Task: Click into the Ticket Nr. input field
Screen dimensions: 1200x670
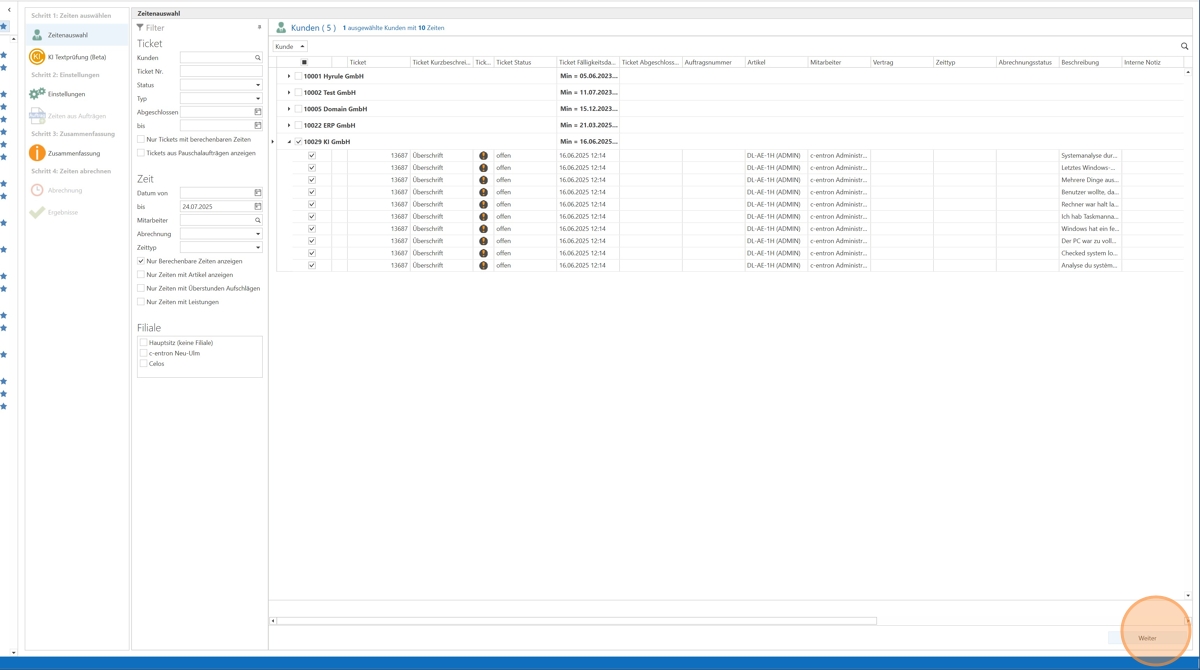Action: tap(220, 72)
